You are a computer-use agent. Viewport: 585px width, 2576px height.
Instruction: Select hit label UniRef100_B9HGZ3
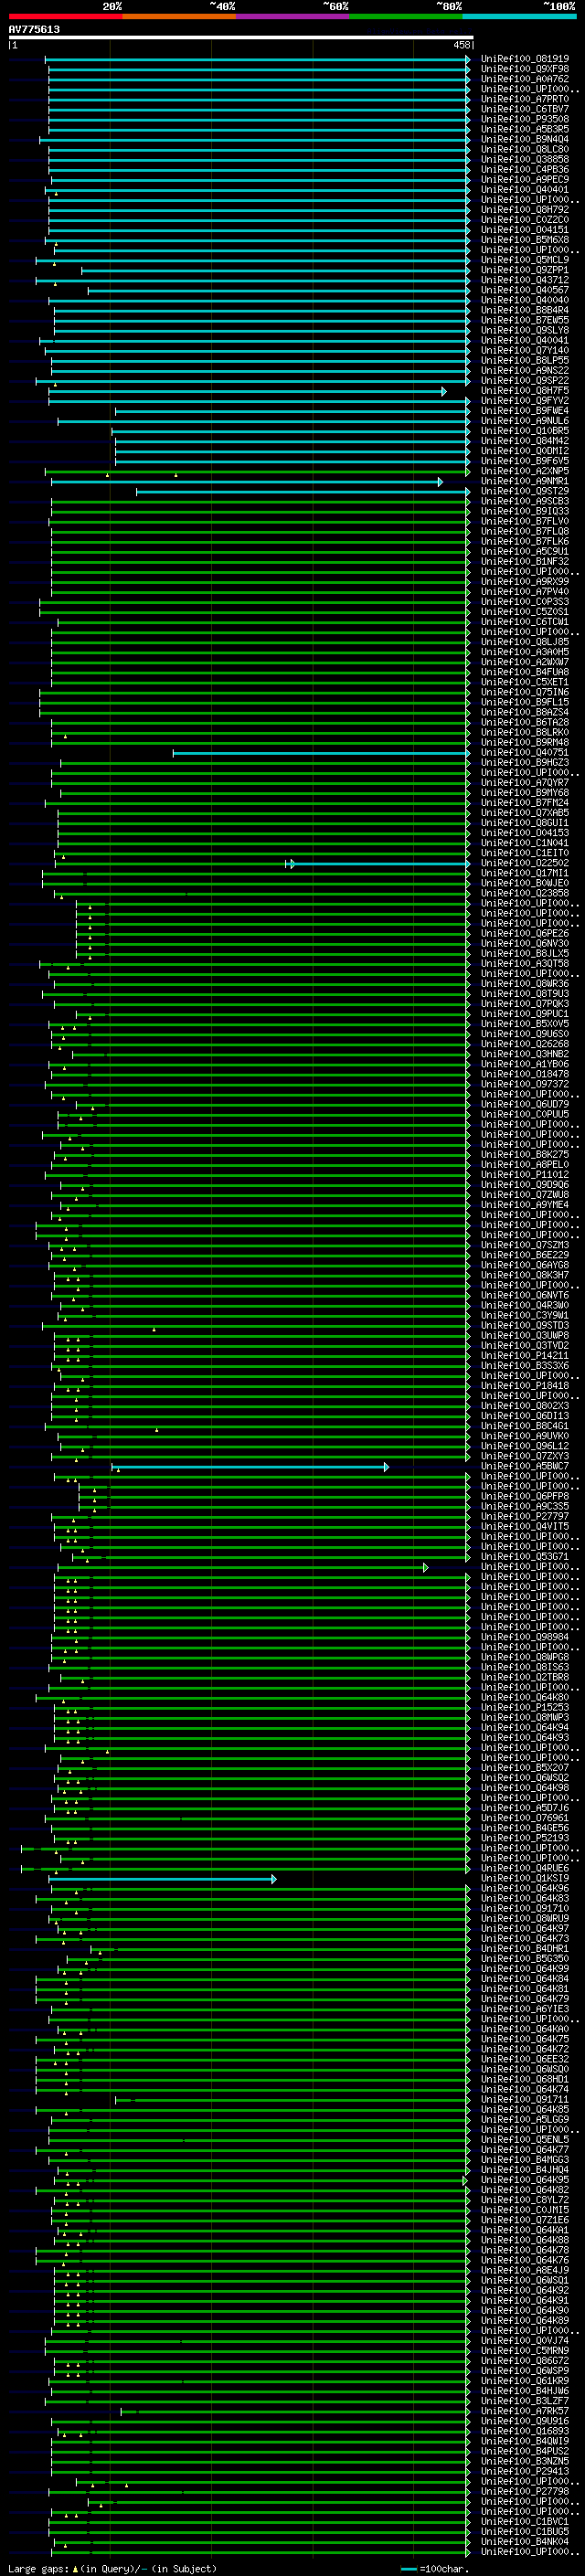coord(525,763)
